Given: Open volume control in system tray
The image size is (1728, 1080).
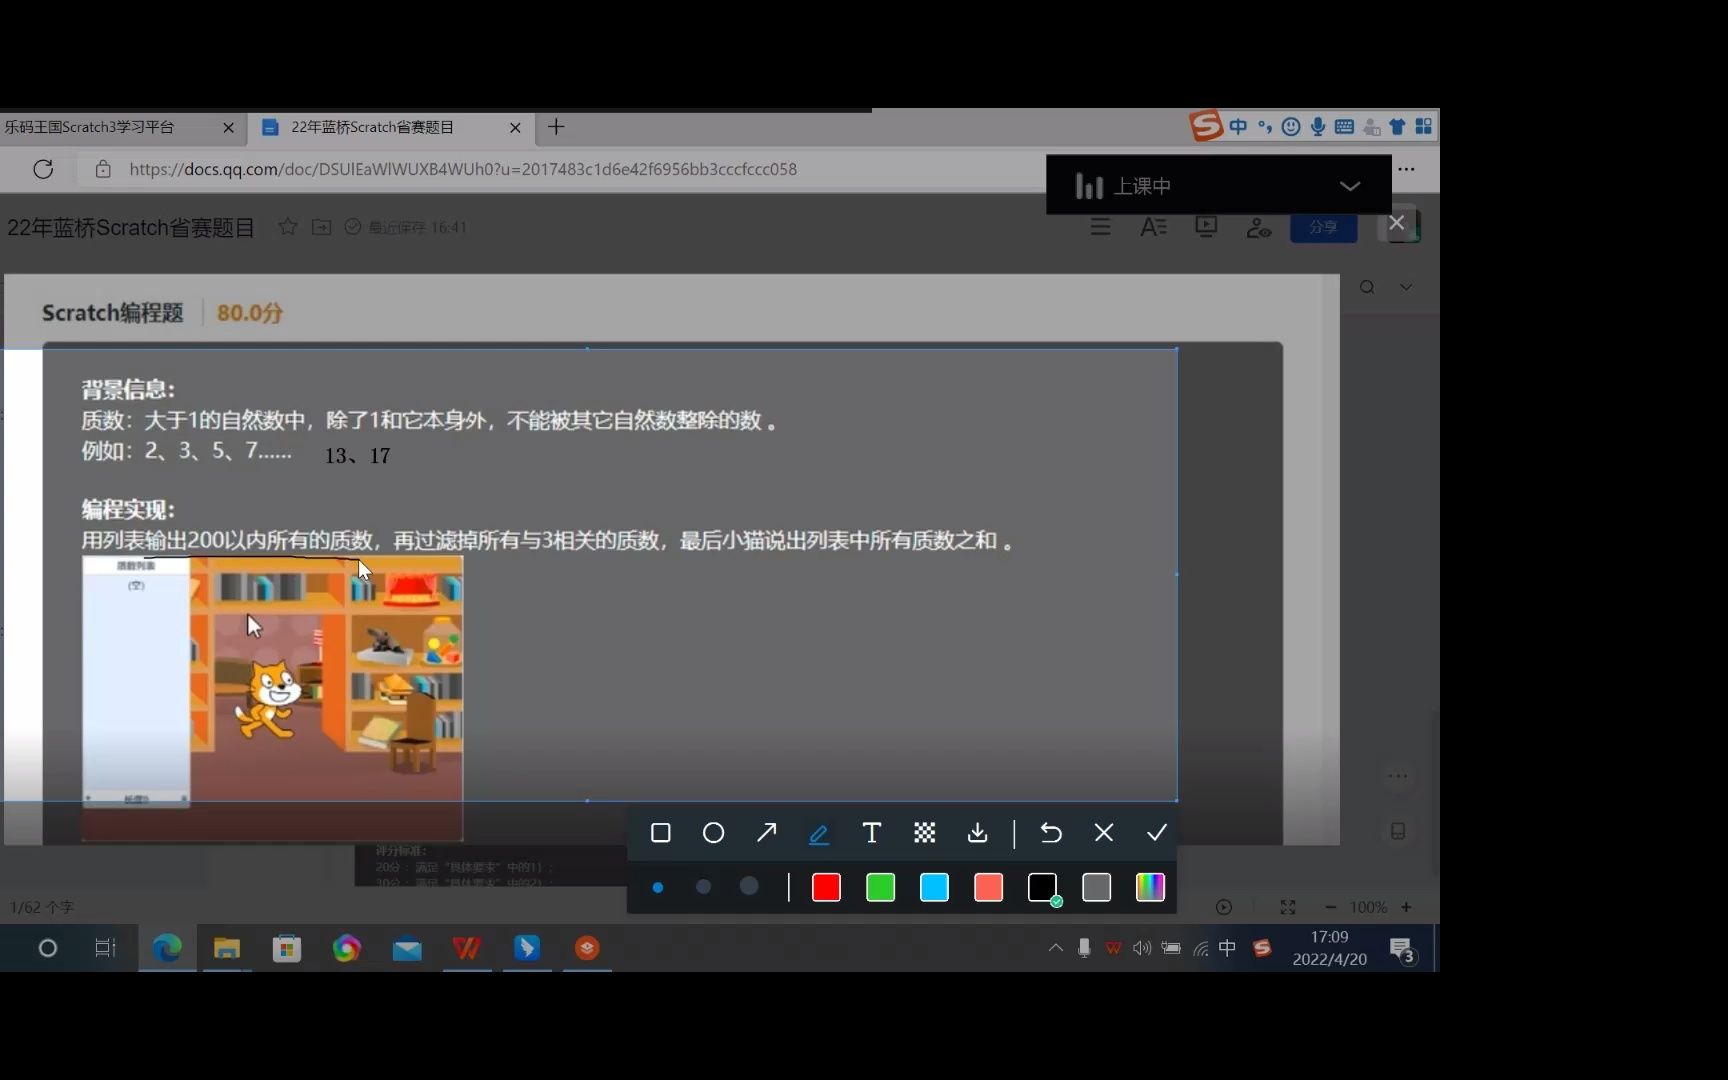Looking at the screenshot, I should click(x=1142, y=948).
